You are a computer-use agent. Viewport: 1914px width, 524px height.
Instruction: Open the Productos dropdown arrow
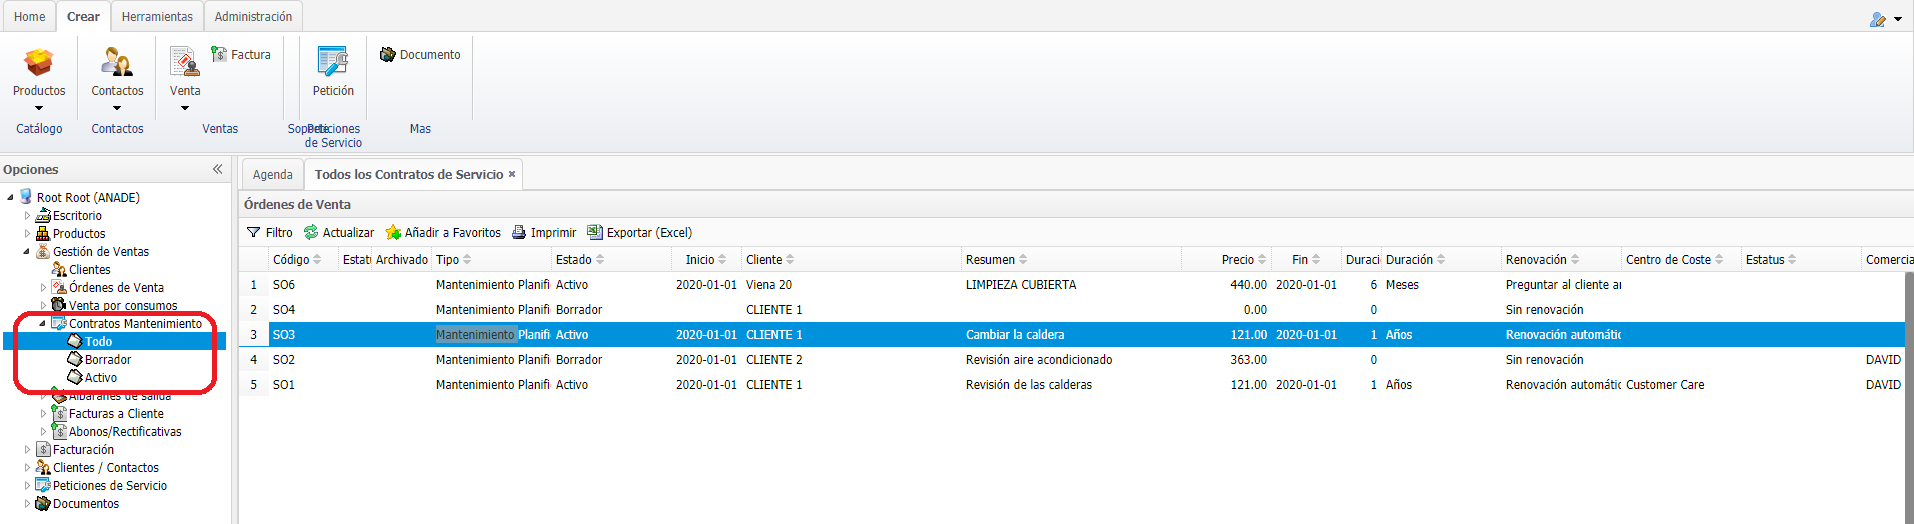[x=39, y=108]
